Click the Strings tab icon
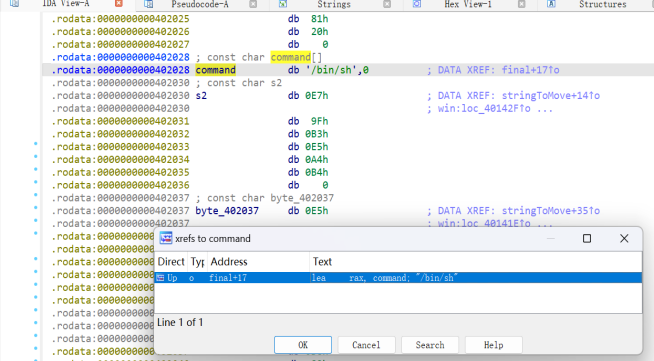The image size is (654, 361). coord(282,4)
